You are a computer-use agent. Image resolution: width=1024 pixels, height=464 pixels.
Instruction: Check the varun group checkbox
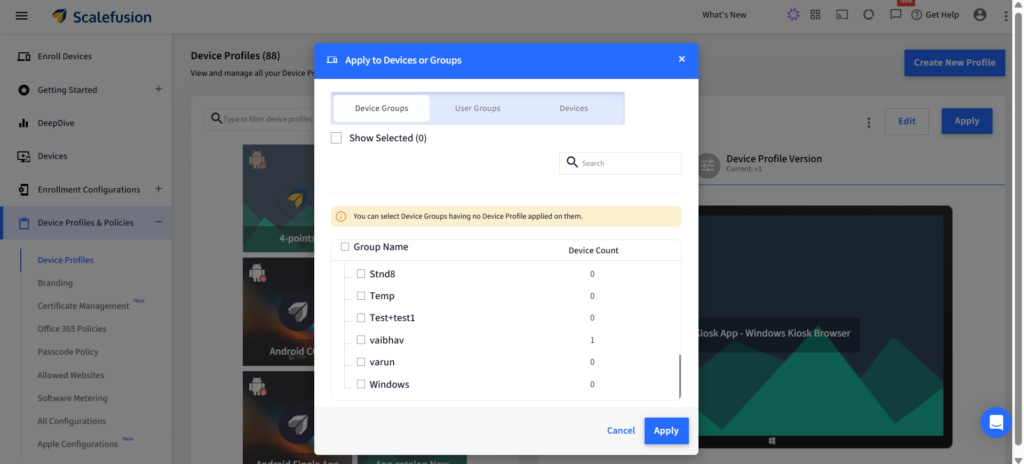(x=361, y=362)
